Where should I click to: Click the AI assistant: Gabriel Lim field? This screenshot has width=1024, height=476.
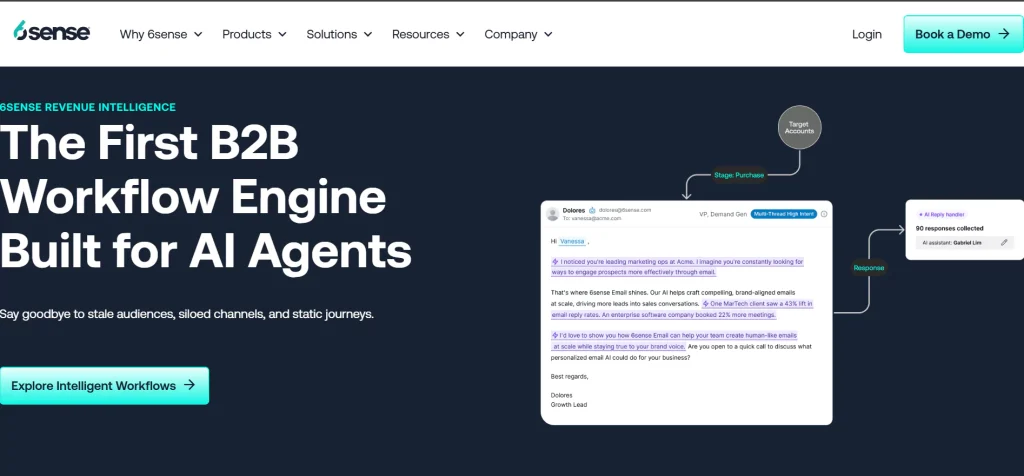pyautogui.click(x=965, y=242)
